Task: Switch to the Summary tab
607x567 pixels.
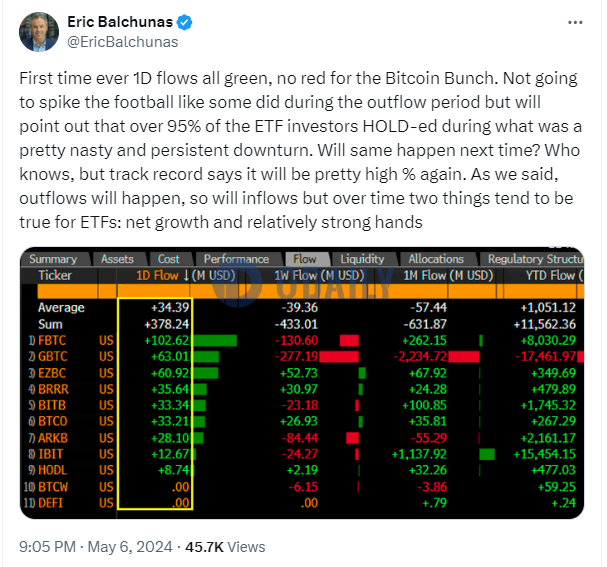Action: click(53, 259)
